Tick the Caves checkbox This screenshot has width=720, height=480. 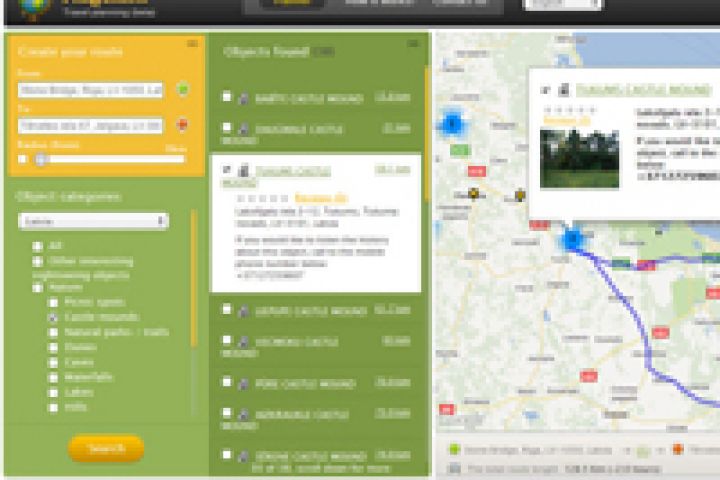click(x=53, y=362)
